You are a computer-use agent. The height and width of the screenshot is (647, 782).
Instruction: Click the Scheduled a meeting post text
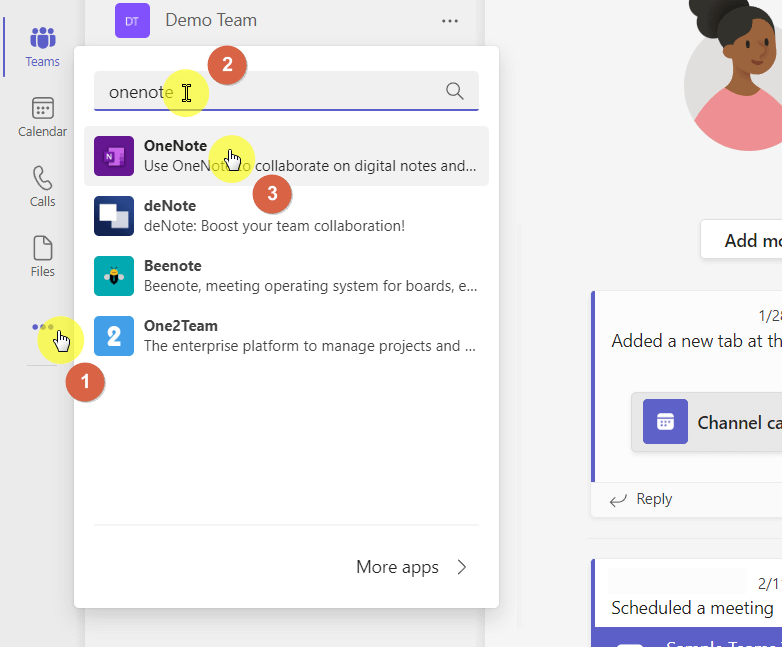[x=692, y=608]
